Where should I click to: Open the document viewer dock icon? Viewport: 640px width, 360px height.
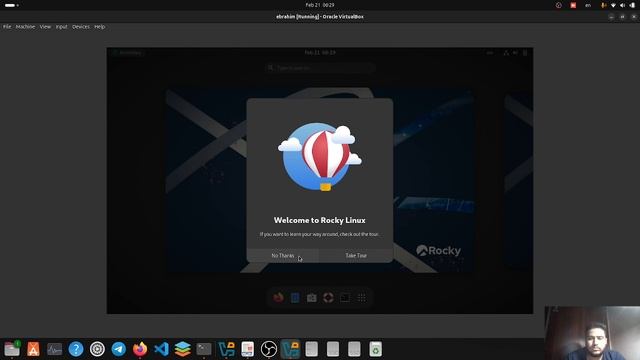[x=247, y=349]
